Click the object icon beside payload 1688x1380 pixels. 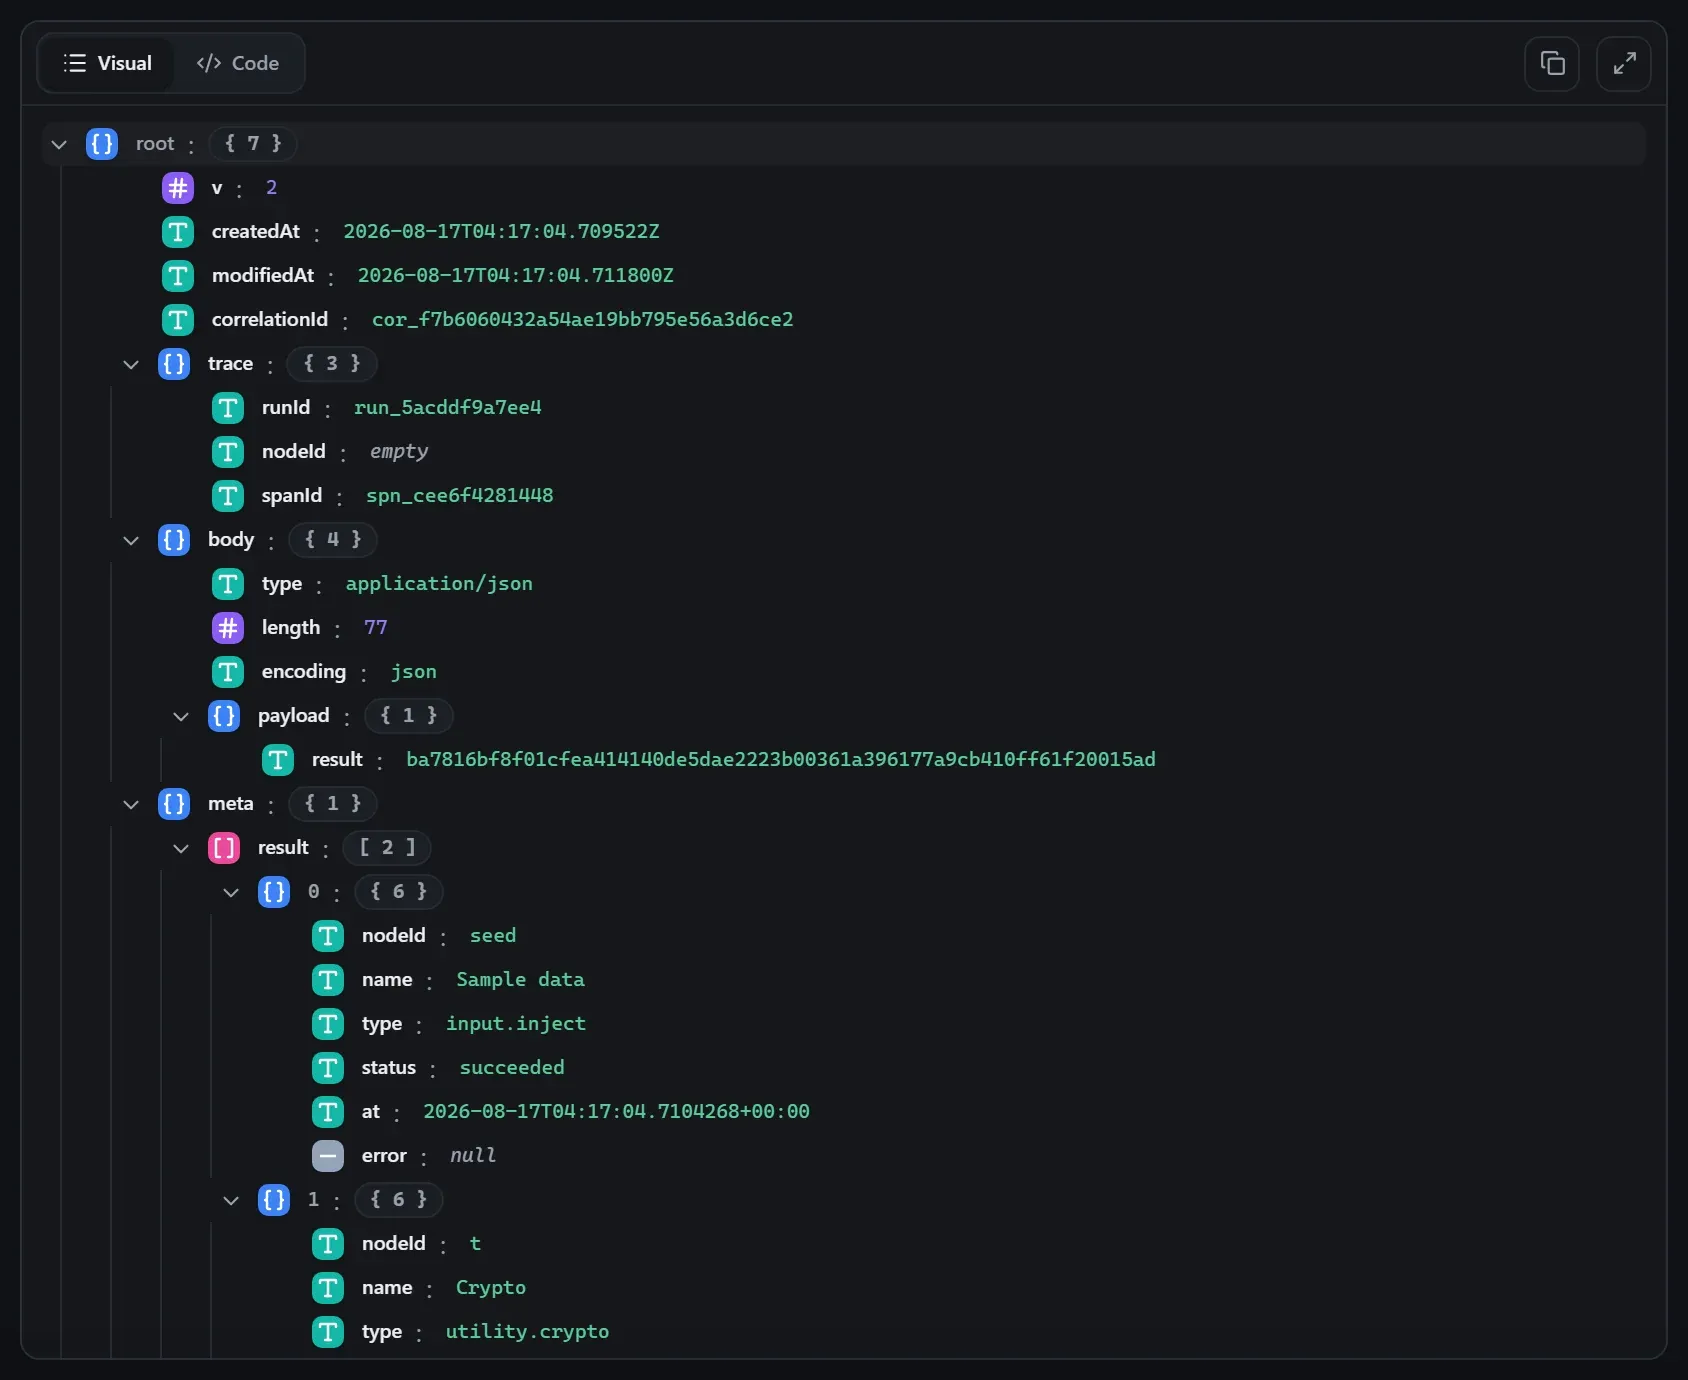coord(224,716)
